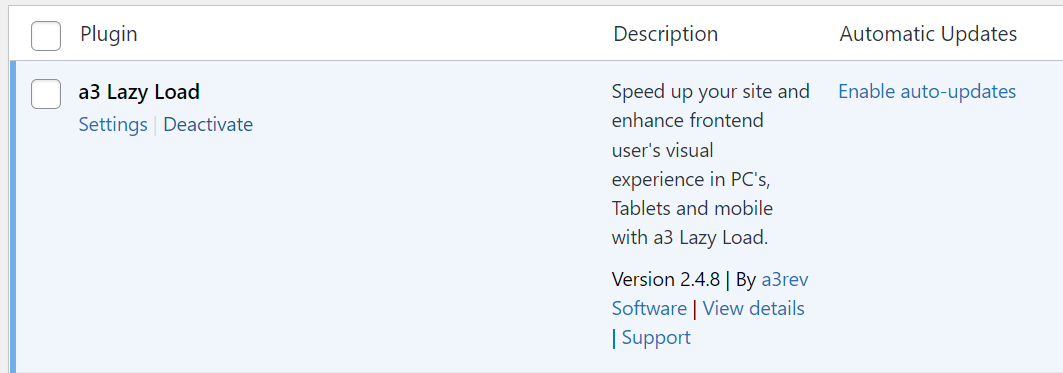Click the word 'Software' in author link
Image resolution: width=1063 pixels, height=373 pixels.
click(649, 309)
